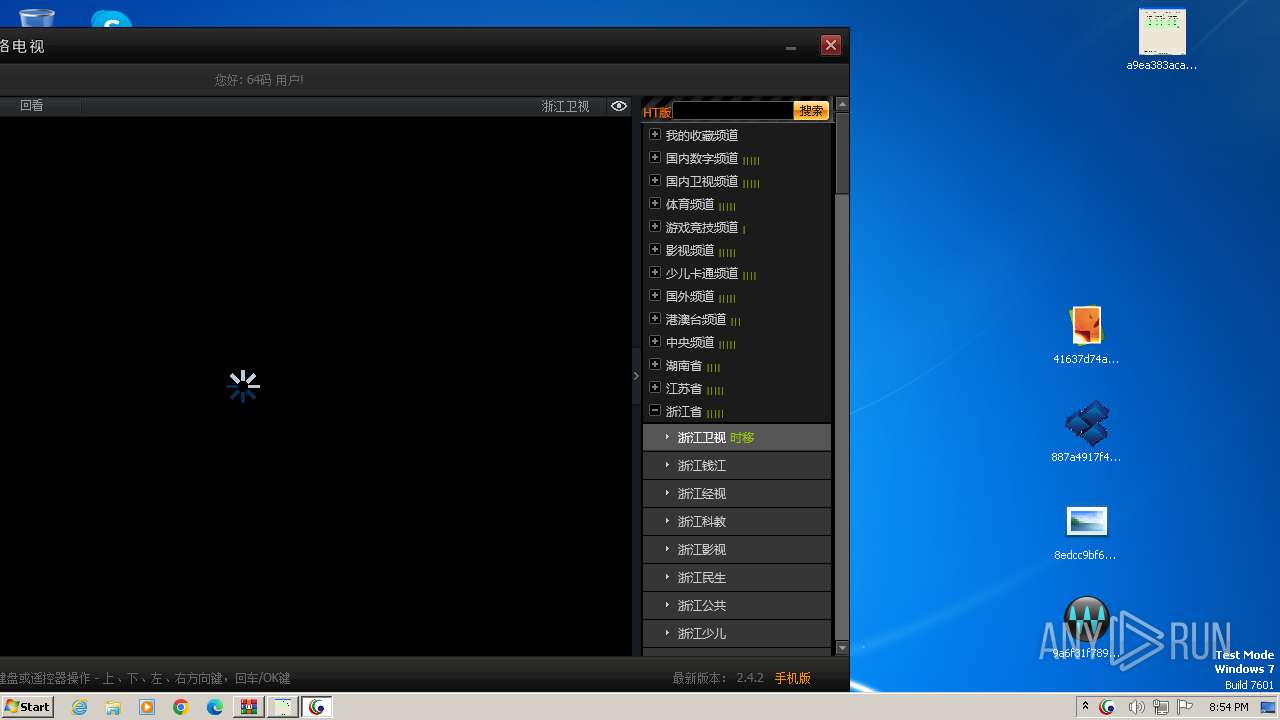Open WinRAR taskbar button
This screenshot has width=1280, height=720.
coord(249,707)
